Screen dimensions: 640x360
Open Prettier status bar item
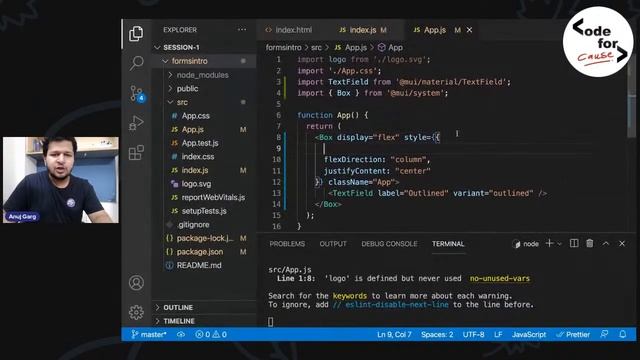pyautogui.click(x=573, y=334)
